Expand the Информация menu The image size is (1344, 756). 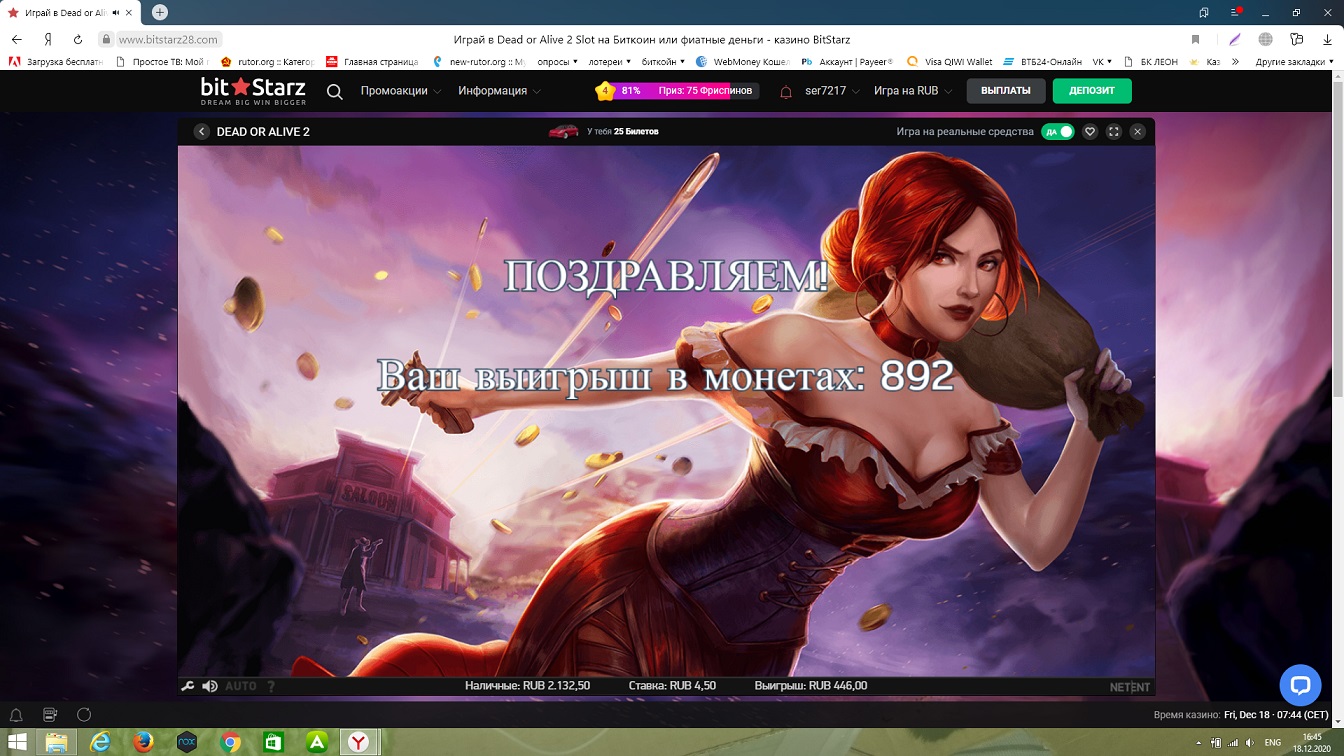click(500, 91)
